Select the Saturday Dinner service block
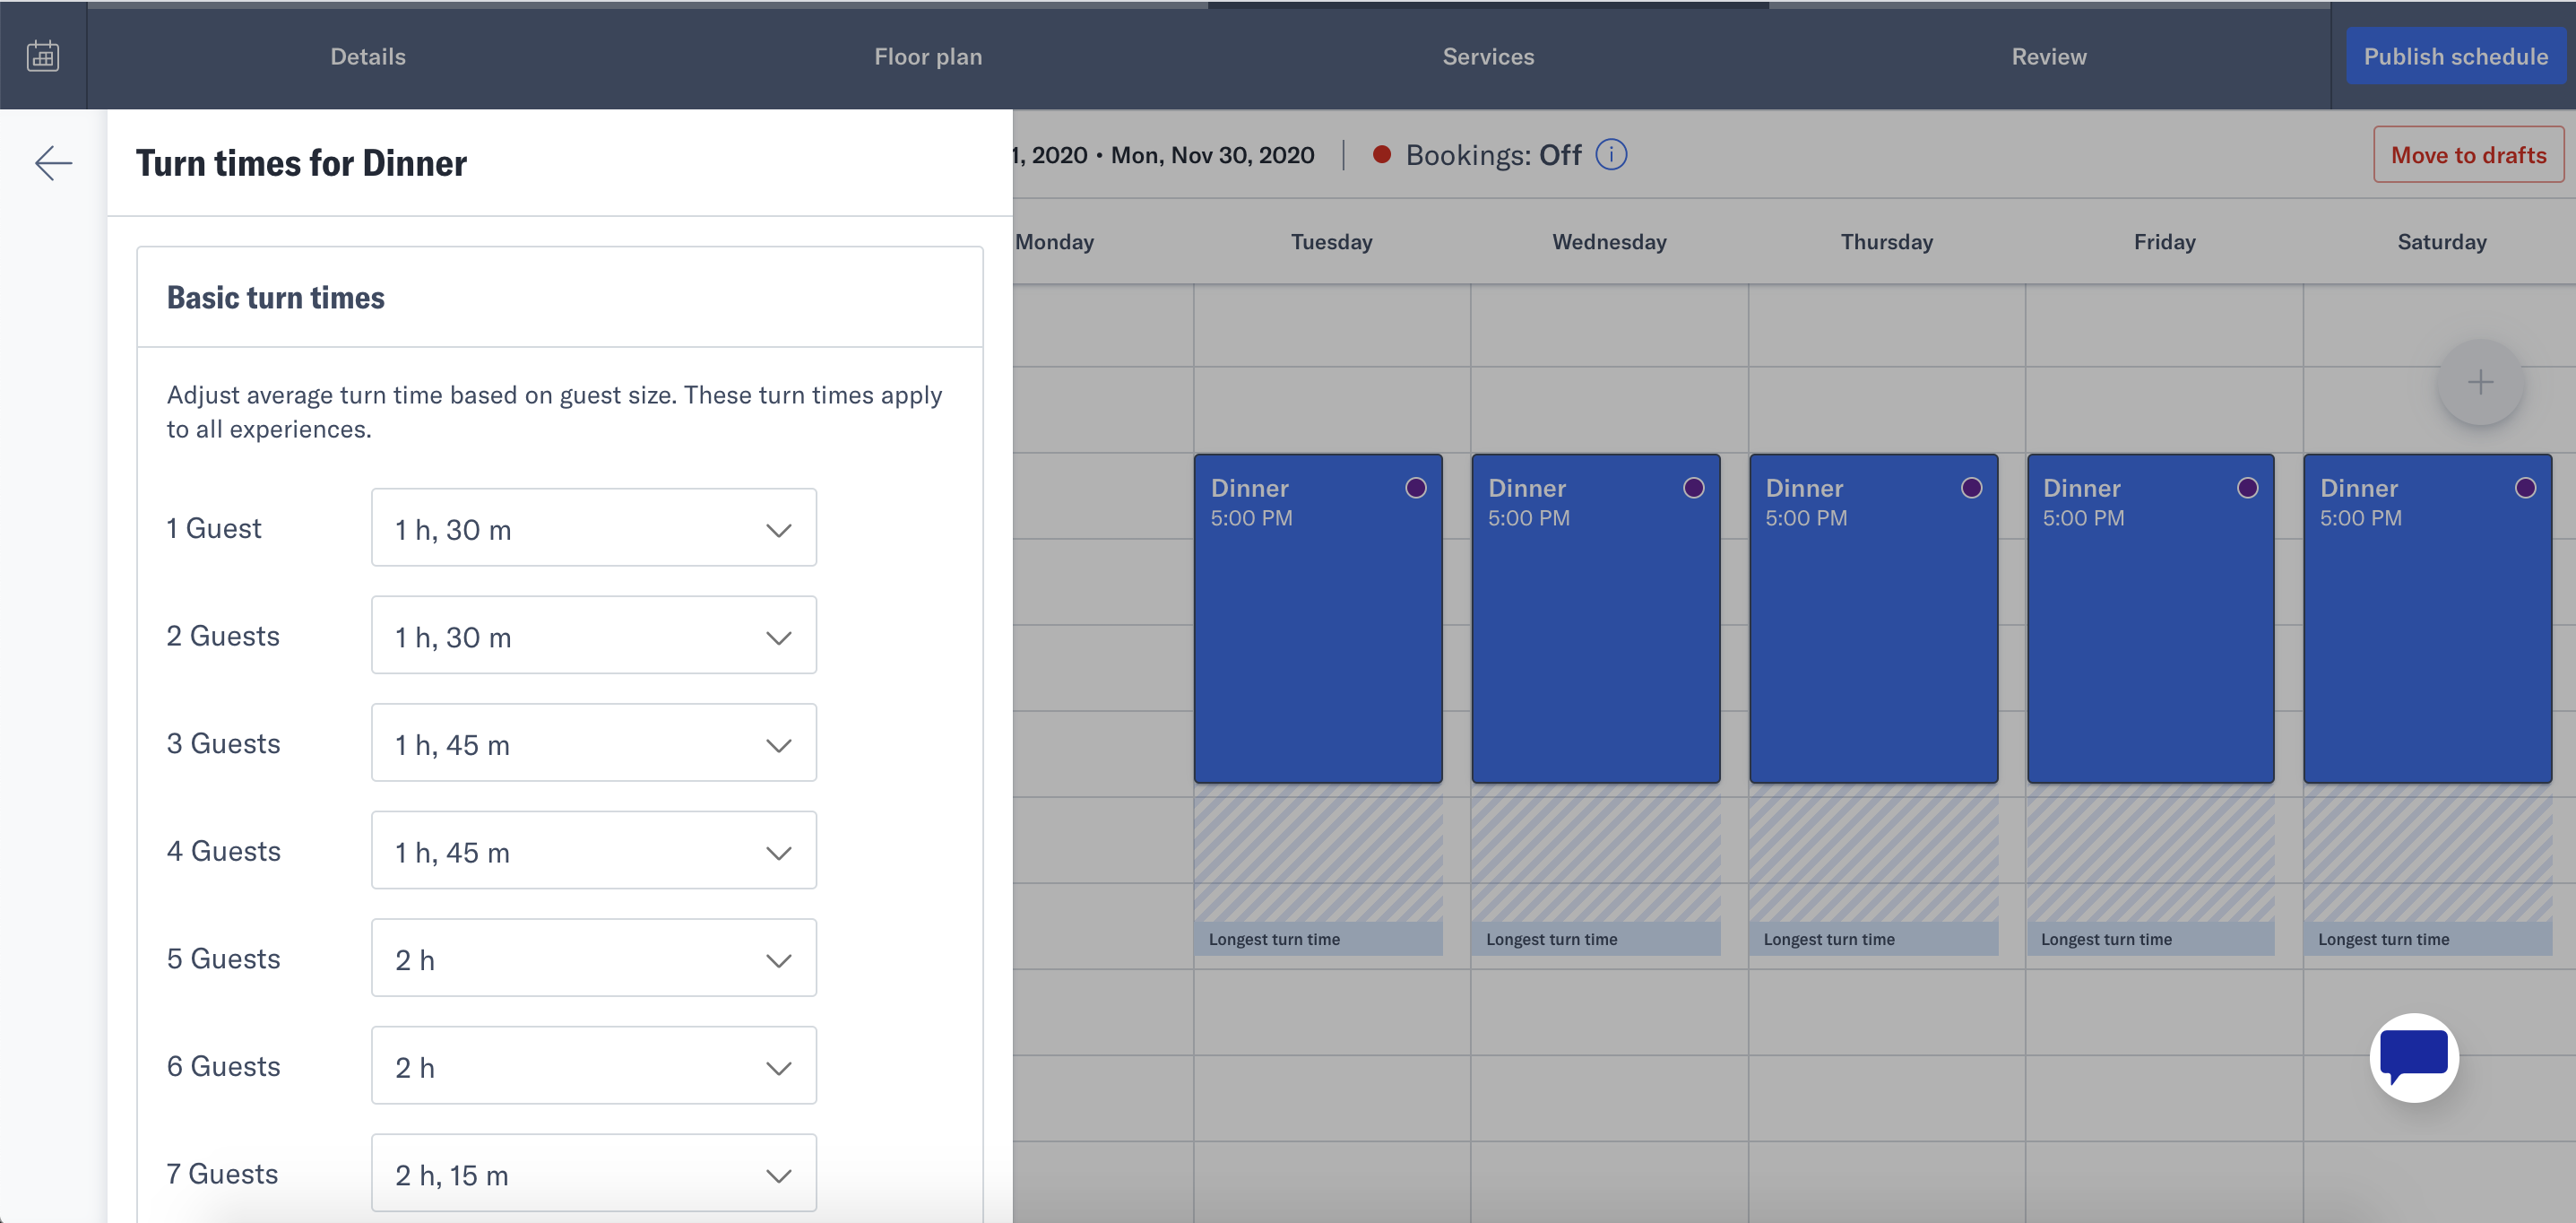 (x=2428, y=619)
